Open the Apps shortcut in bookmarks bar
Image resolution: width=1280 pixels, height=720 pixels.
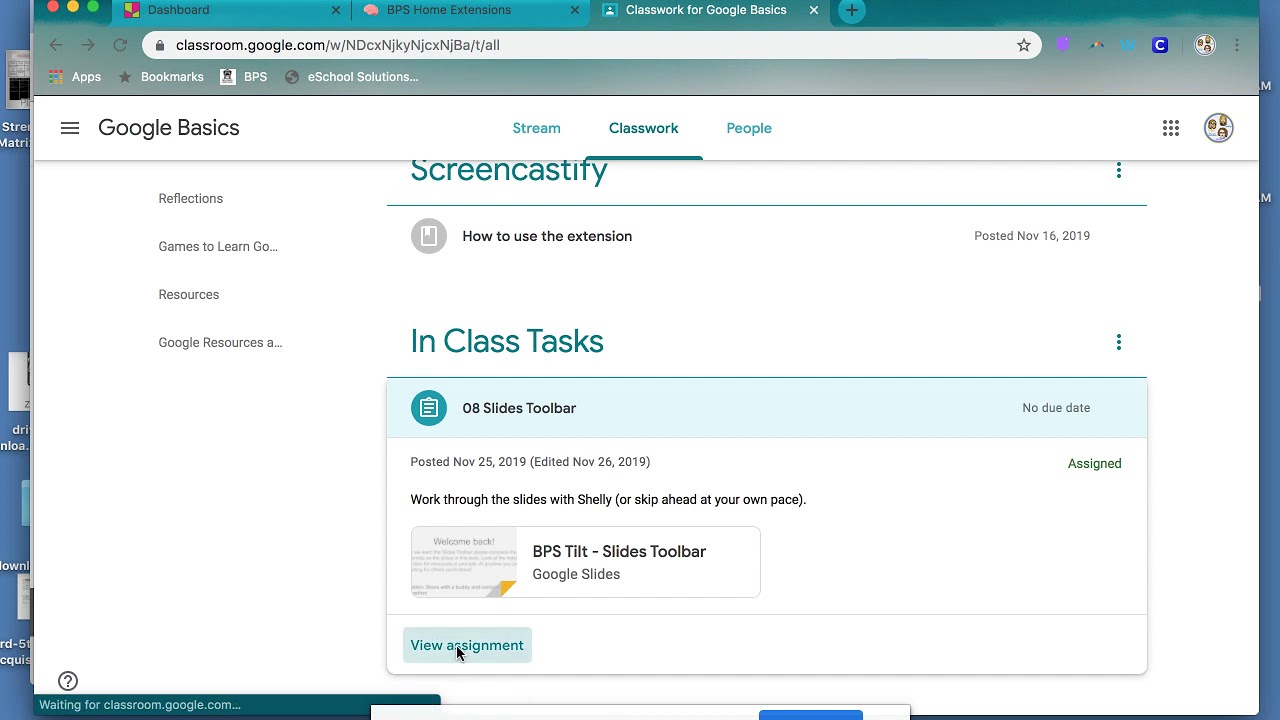(x=75, y=77)
